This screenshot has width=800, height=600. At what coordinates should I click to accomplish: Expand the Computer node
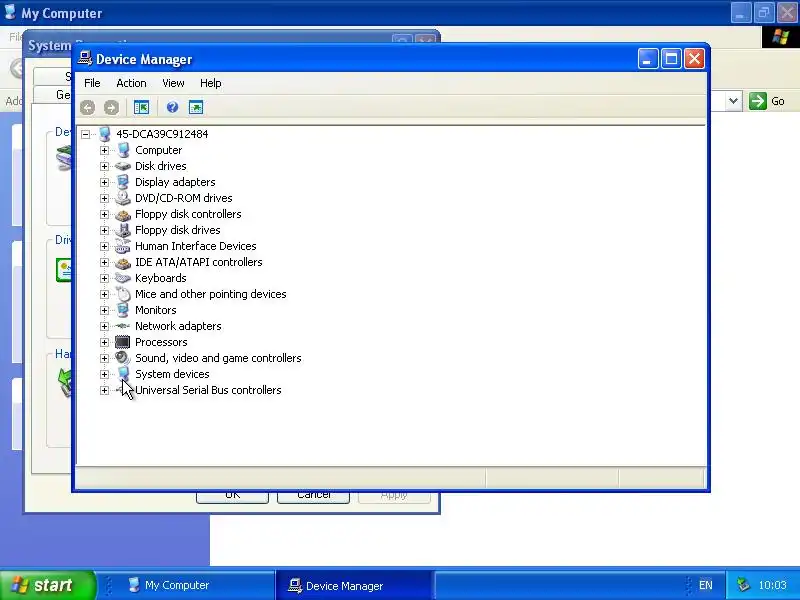click(105, 150)
